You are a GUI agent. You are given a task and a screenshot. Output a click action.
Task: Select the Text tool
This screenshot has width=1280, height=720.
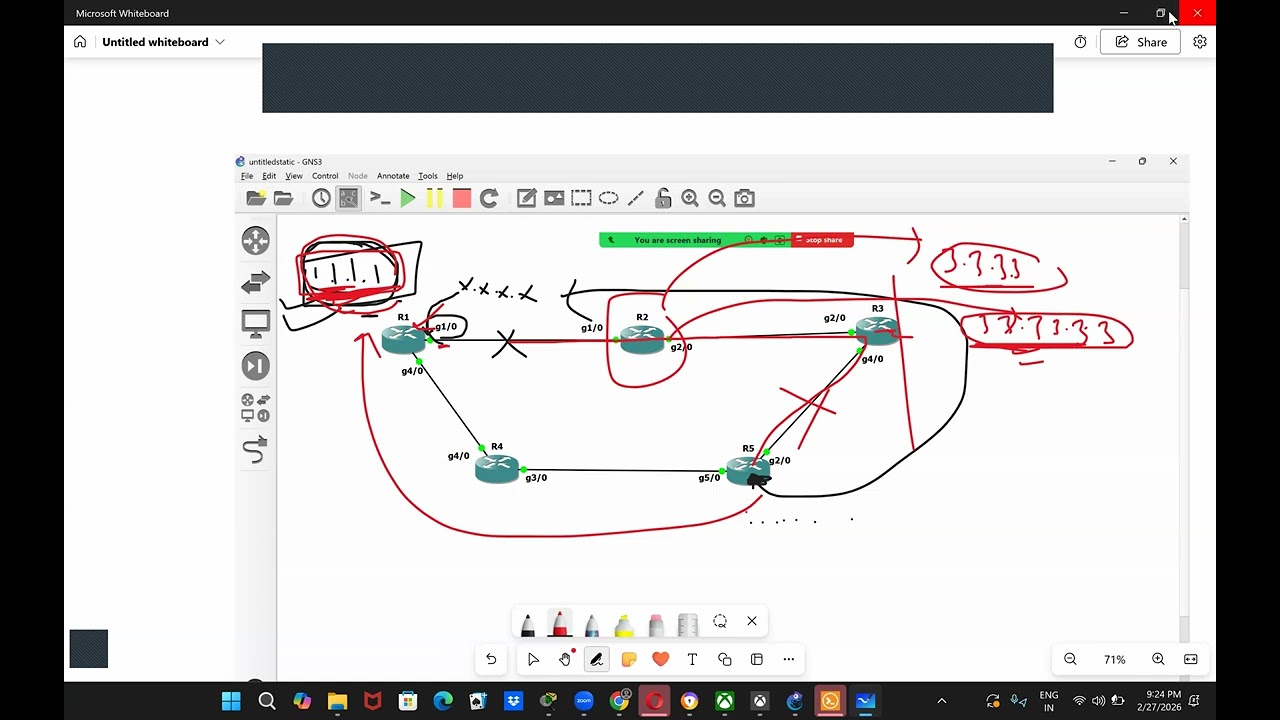click(x=692, y=659)
